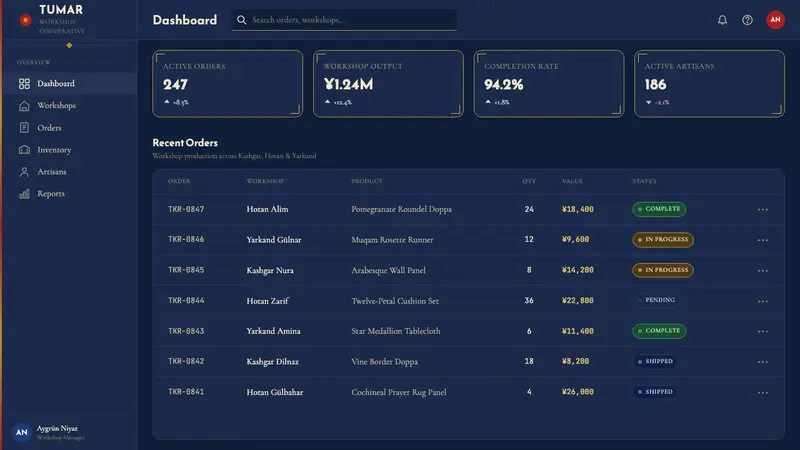Viewport: 800px width, 450px height.
Task: Click the Active Artisans down-arrow trend indicator
Action: (x=648, y=102)
